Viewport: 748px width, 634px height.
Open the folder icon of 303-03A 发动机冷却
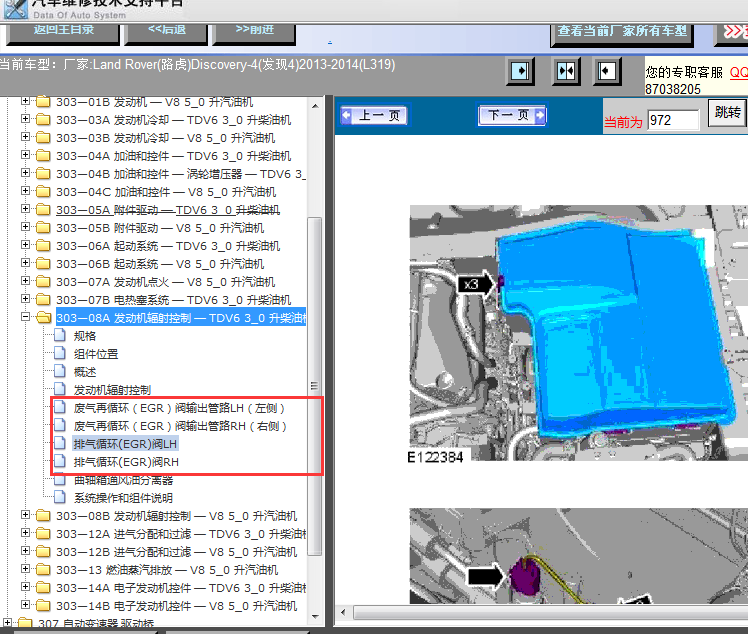coord(43,120)
